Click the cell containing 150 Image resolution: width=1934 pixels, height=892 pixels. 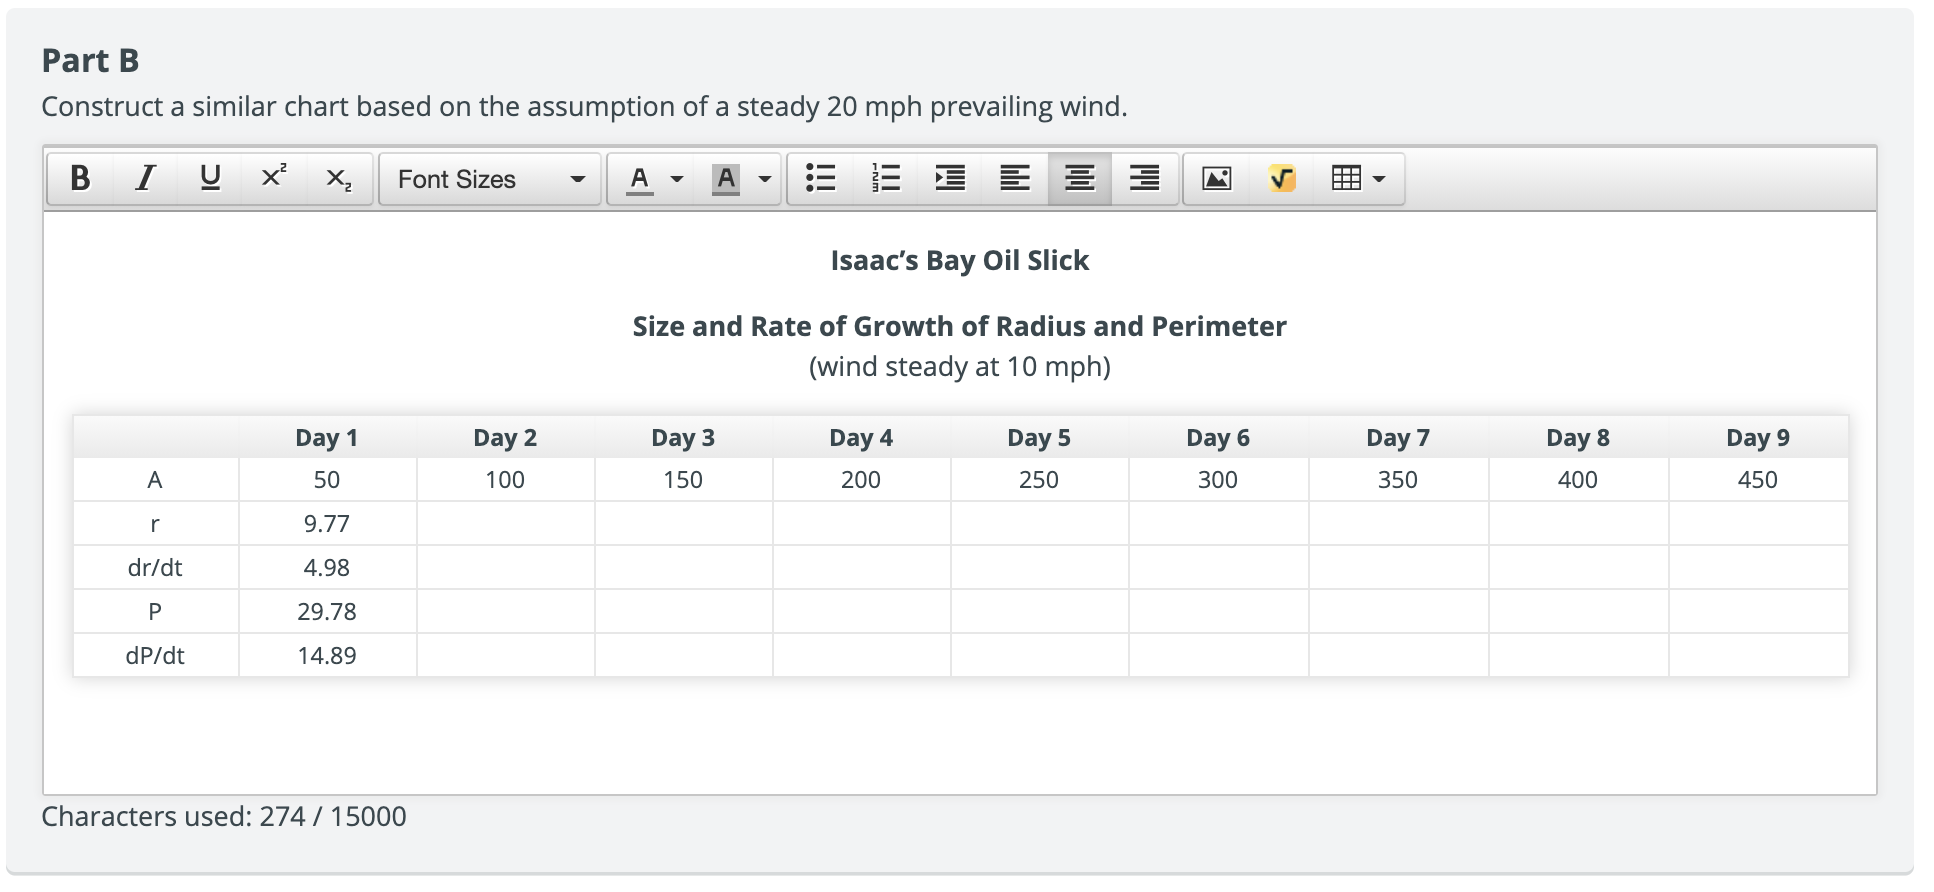(683, 480)
